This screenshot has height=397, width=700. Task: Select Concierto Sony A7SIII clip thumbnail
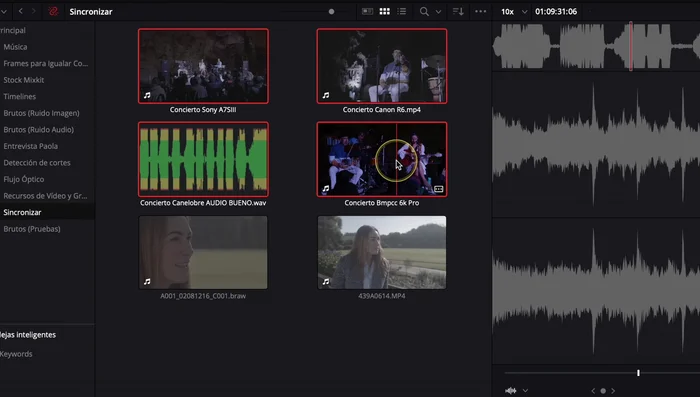(203, 66)
